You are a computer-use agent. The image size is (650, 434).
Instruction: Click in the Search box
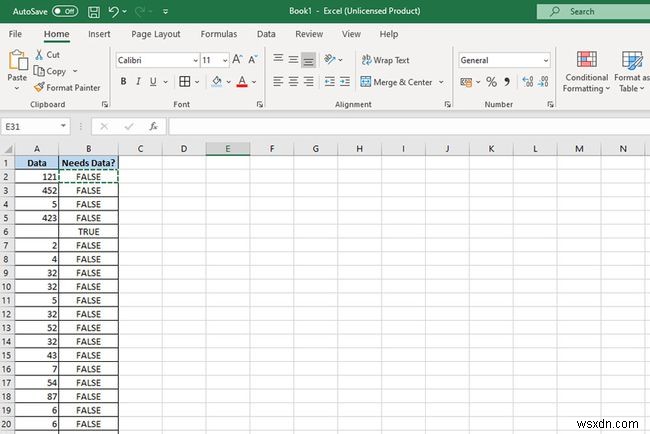click(593, 12)
